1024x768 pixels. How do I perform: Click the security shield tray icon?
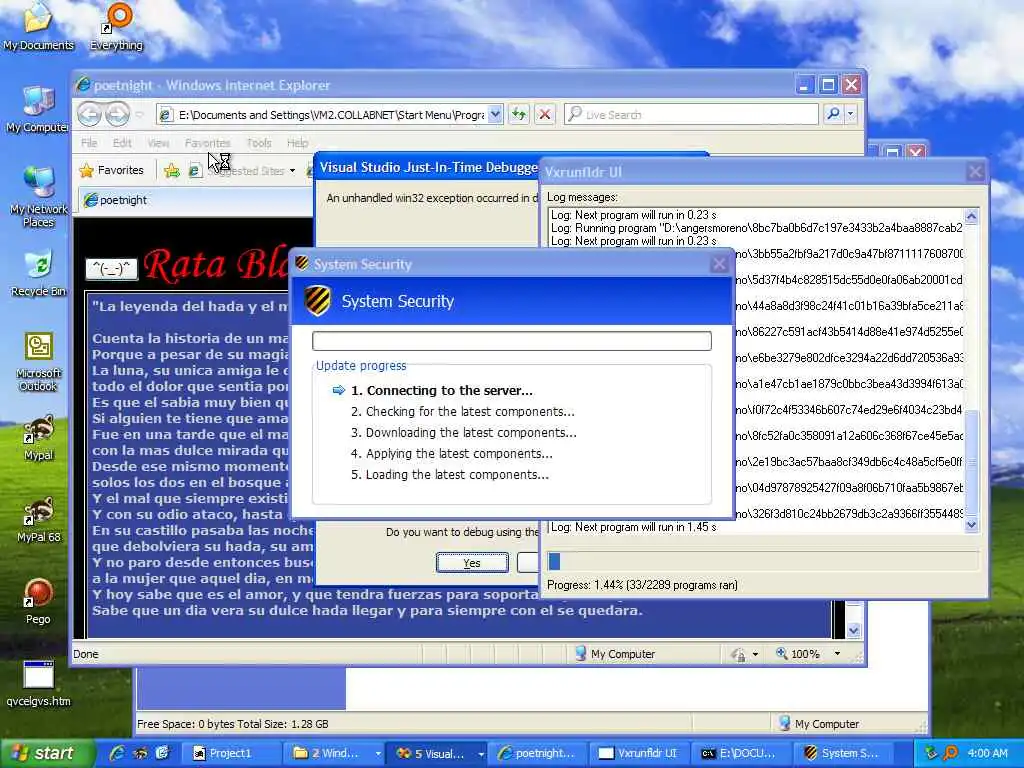pyautogui.click(x=931, y=753)
